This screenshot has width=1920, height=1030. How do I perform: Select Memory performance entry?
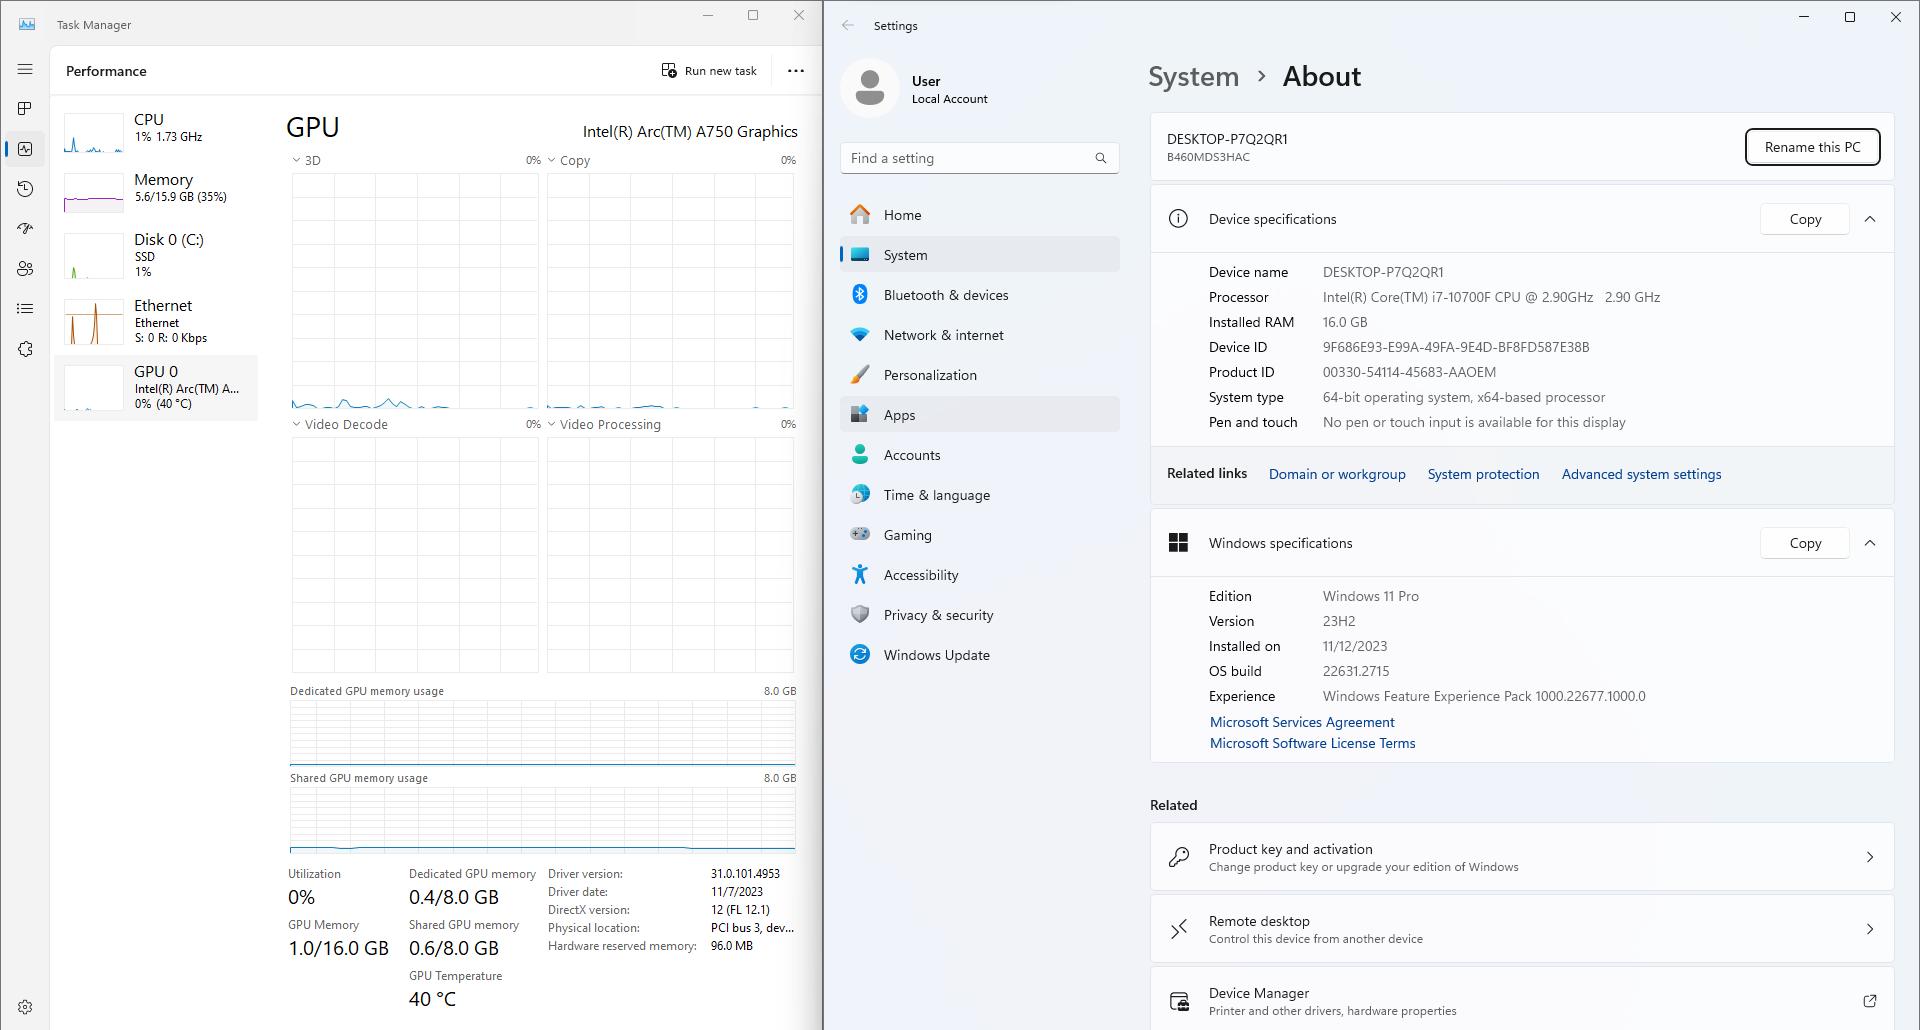tap(156, 192)
